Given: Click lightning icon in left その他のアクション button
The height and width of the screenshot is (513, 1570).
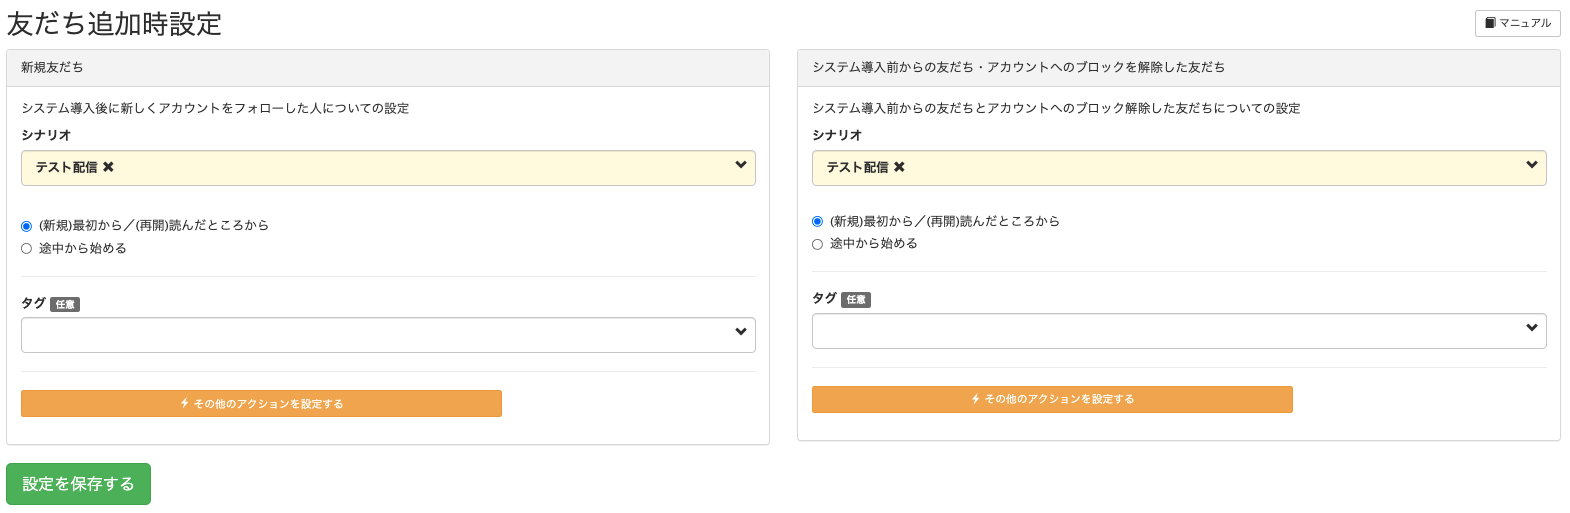Looking at the screenshot, I should coord(185,404).
